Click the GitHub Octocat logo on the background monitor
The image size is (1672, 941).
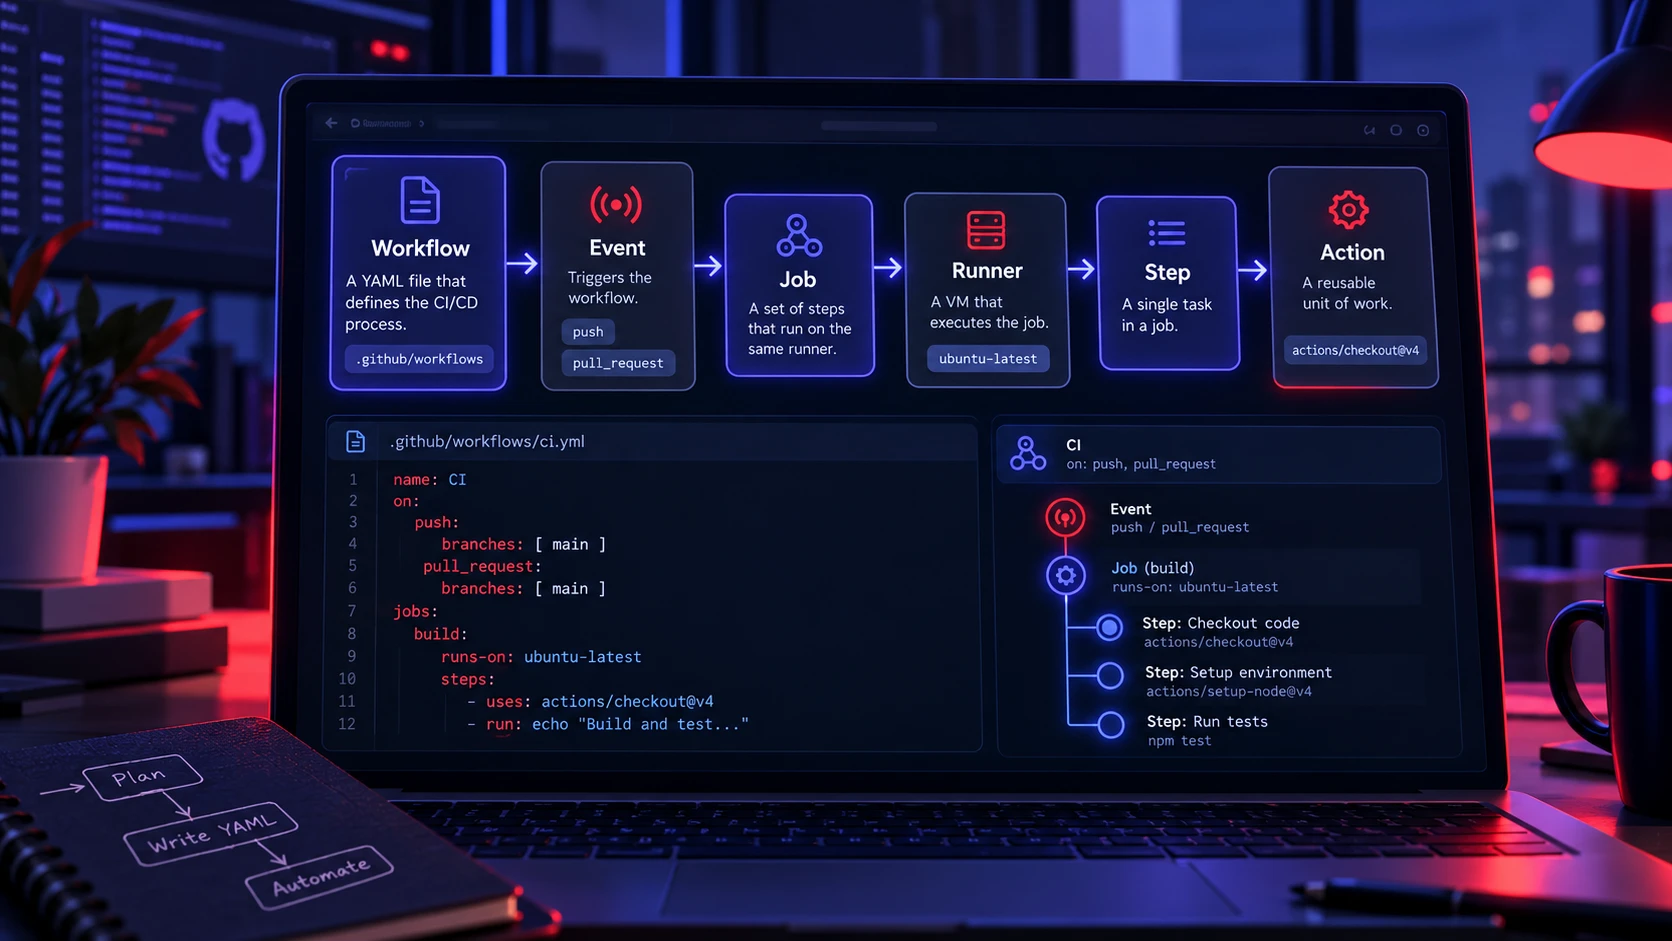234,140
